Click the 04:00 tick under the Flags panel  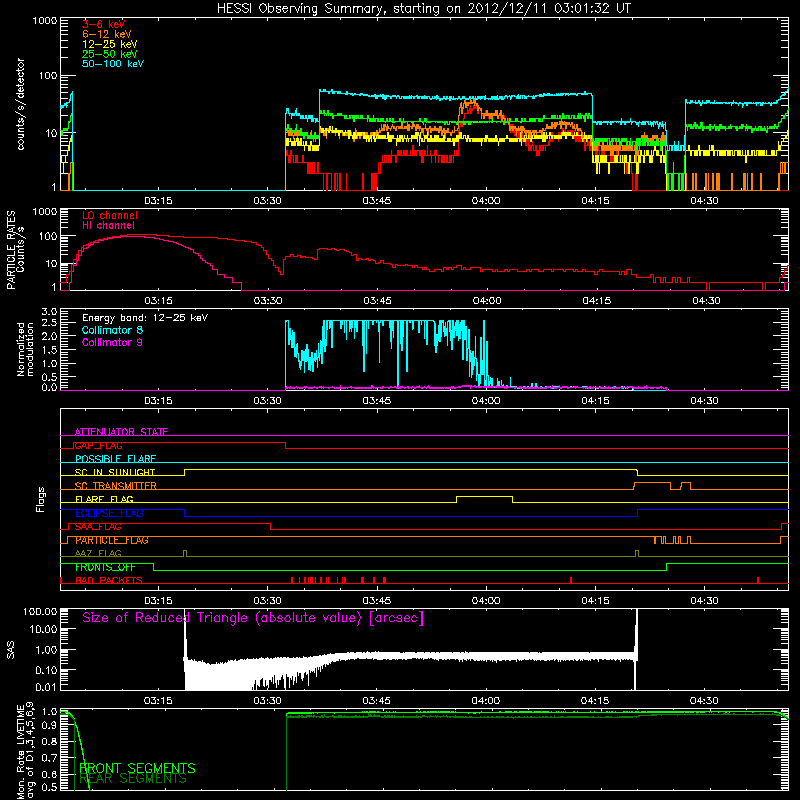pos(486,601)
